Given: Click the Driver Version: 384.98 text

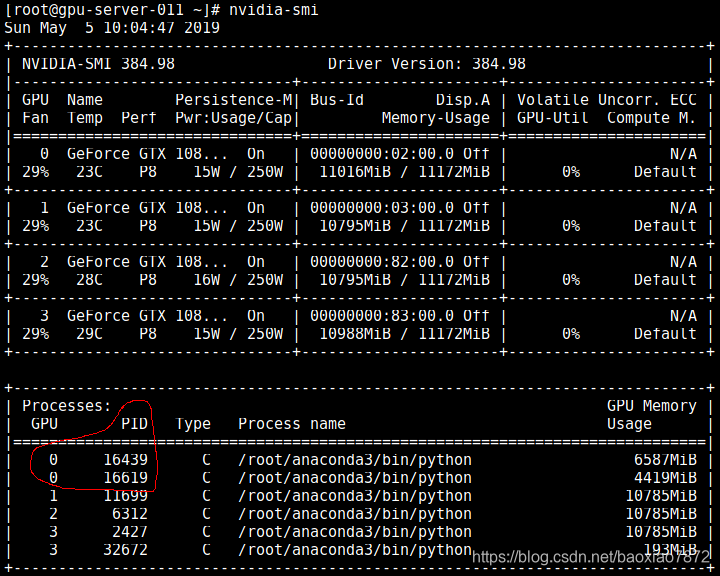Looking at the screenshot, I should (427, 63).
